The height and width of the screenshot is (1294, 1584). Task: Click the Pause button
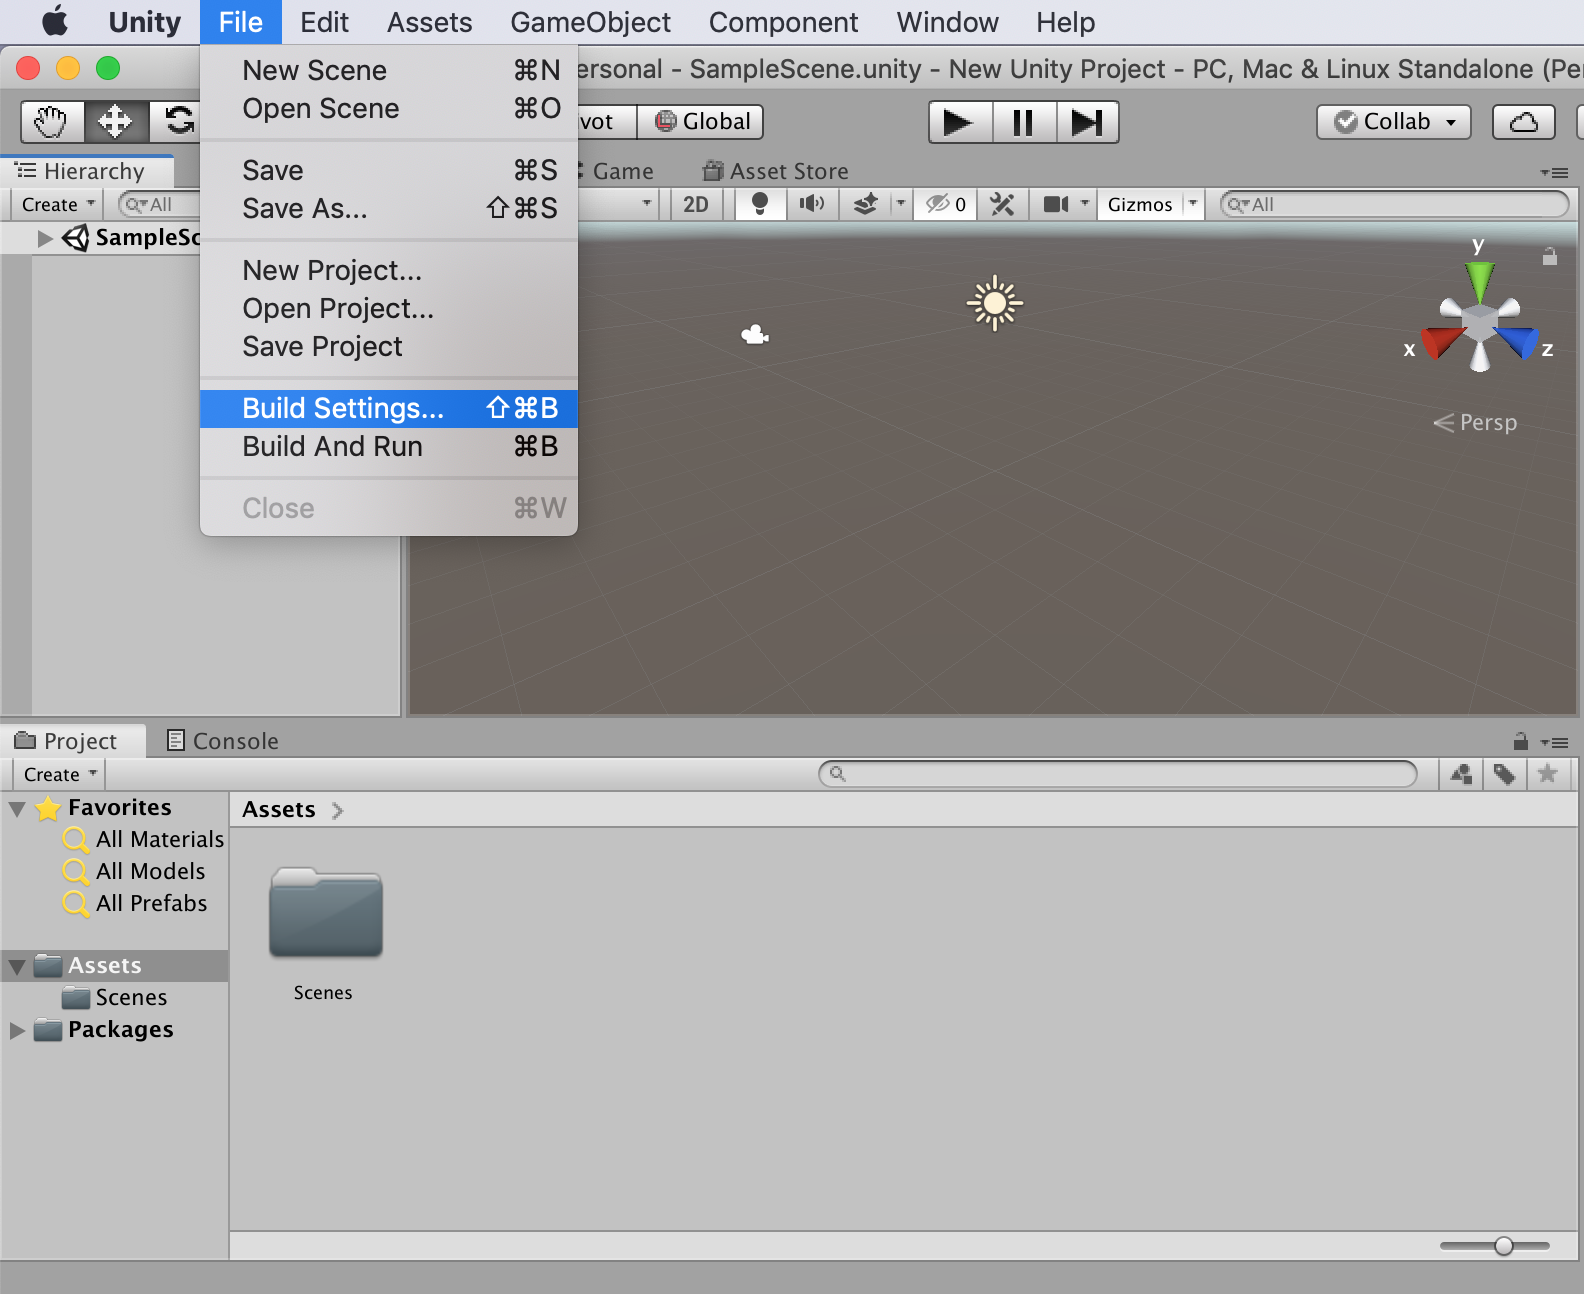[1023, 122]
